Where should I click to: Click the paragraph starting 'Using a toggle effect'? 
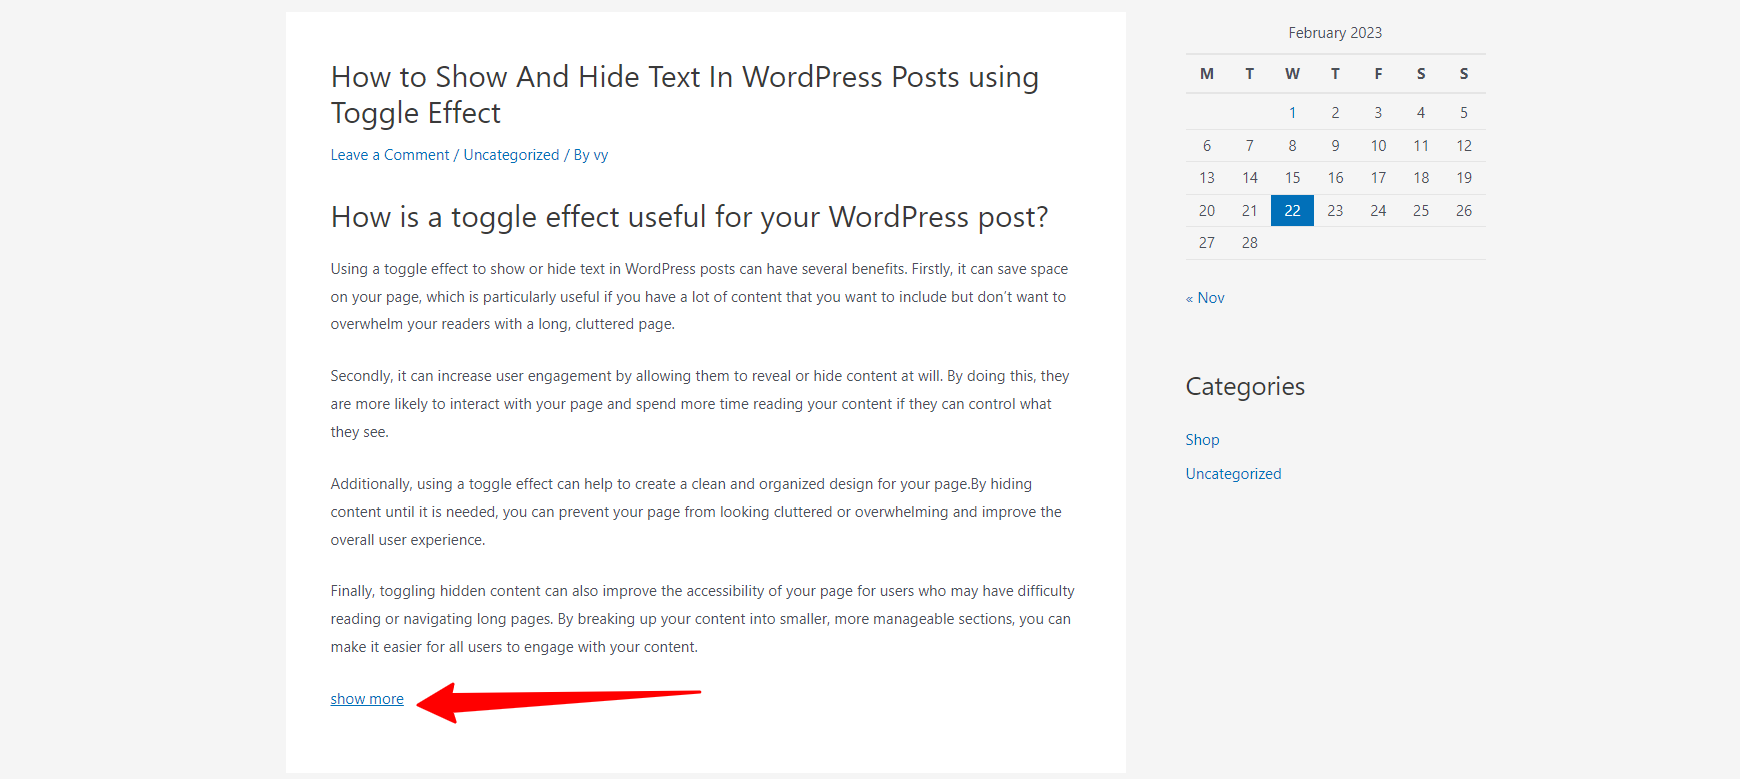pyautogui.click(x=700, y=297)
